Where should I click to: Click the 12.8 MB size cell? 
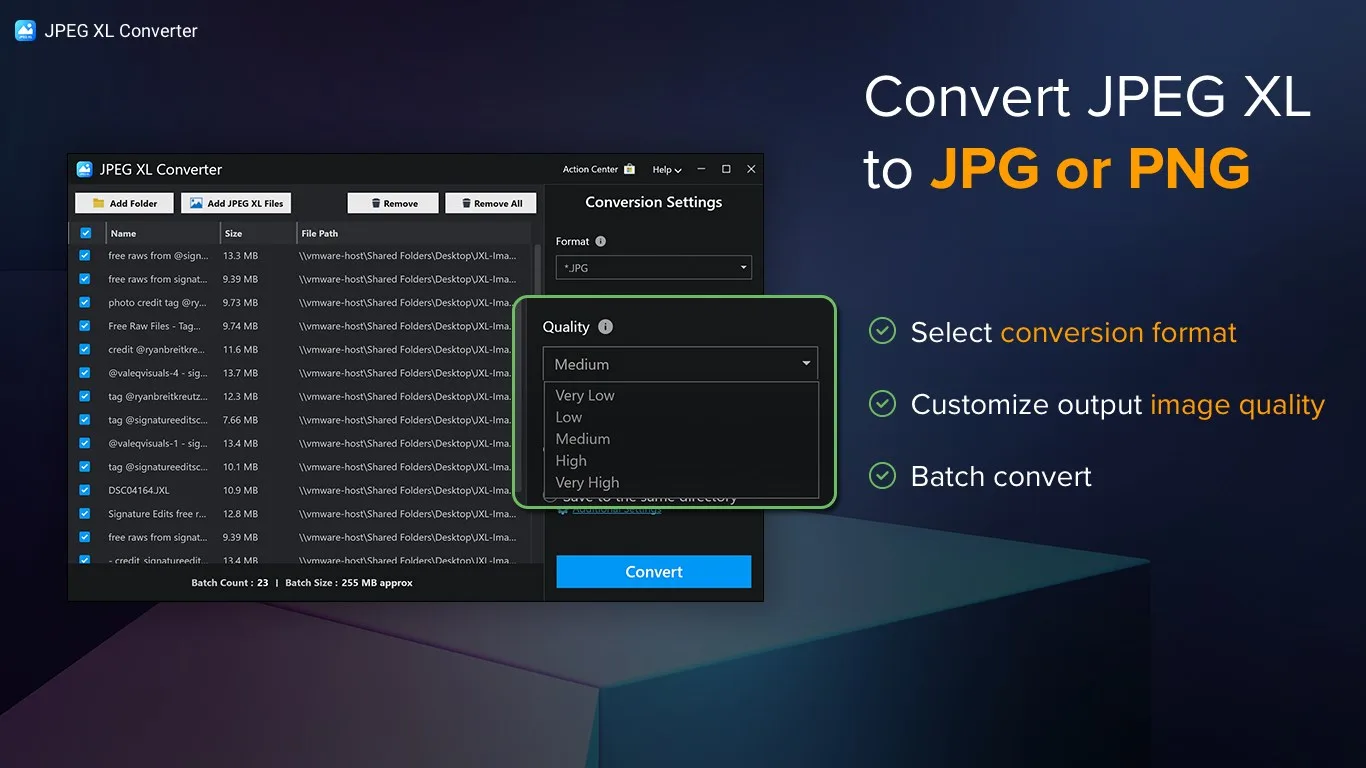240,514
